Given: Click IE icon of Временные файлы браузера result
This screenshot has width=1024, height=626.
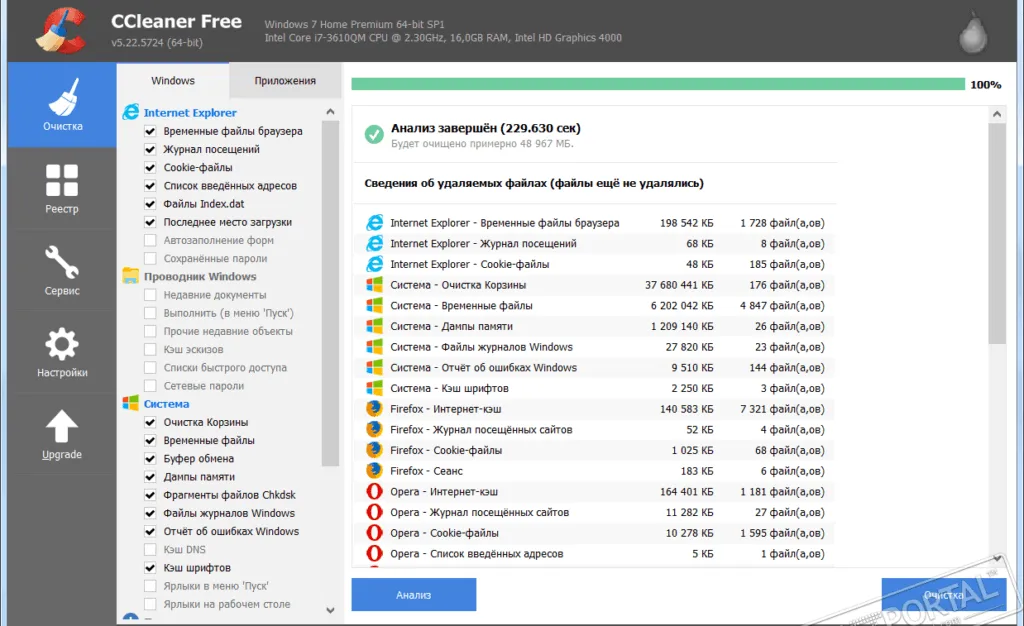Looking at the screenshot, I should coord(374,223).
